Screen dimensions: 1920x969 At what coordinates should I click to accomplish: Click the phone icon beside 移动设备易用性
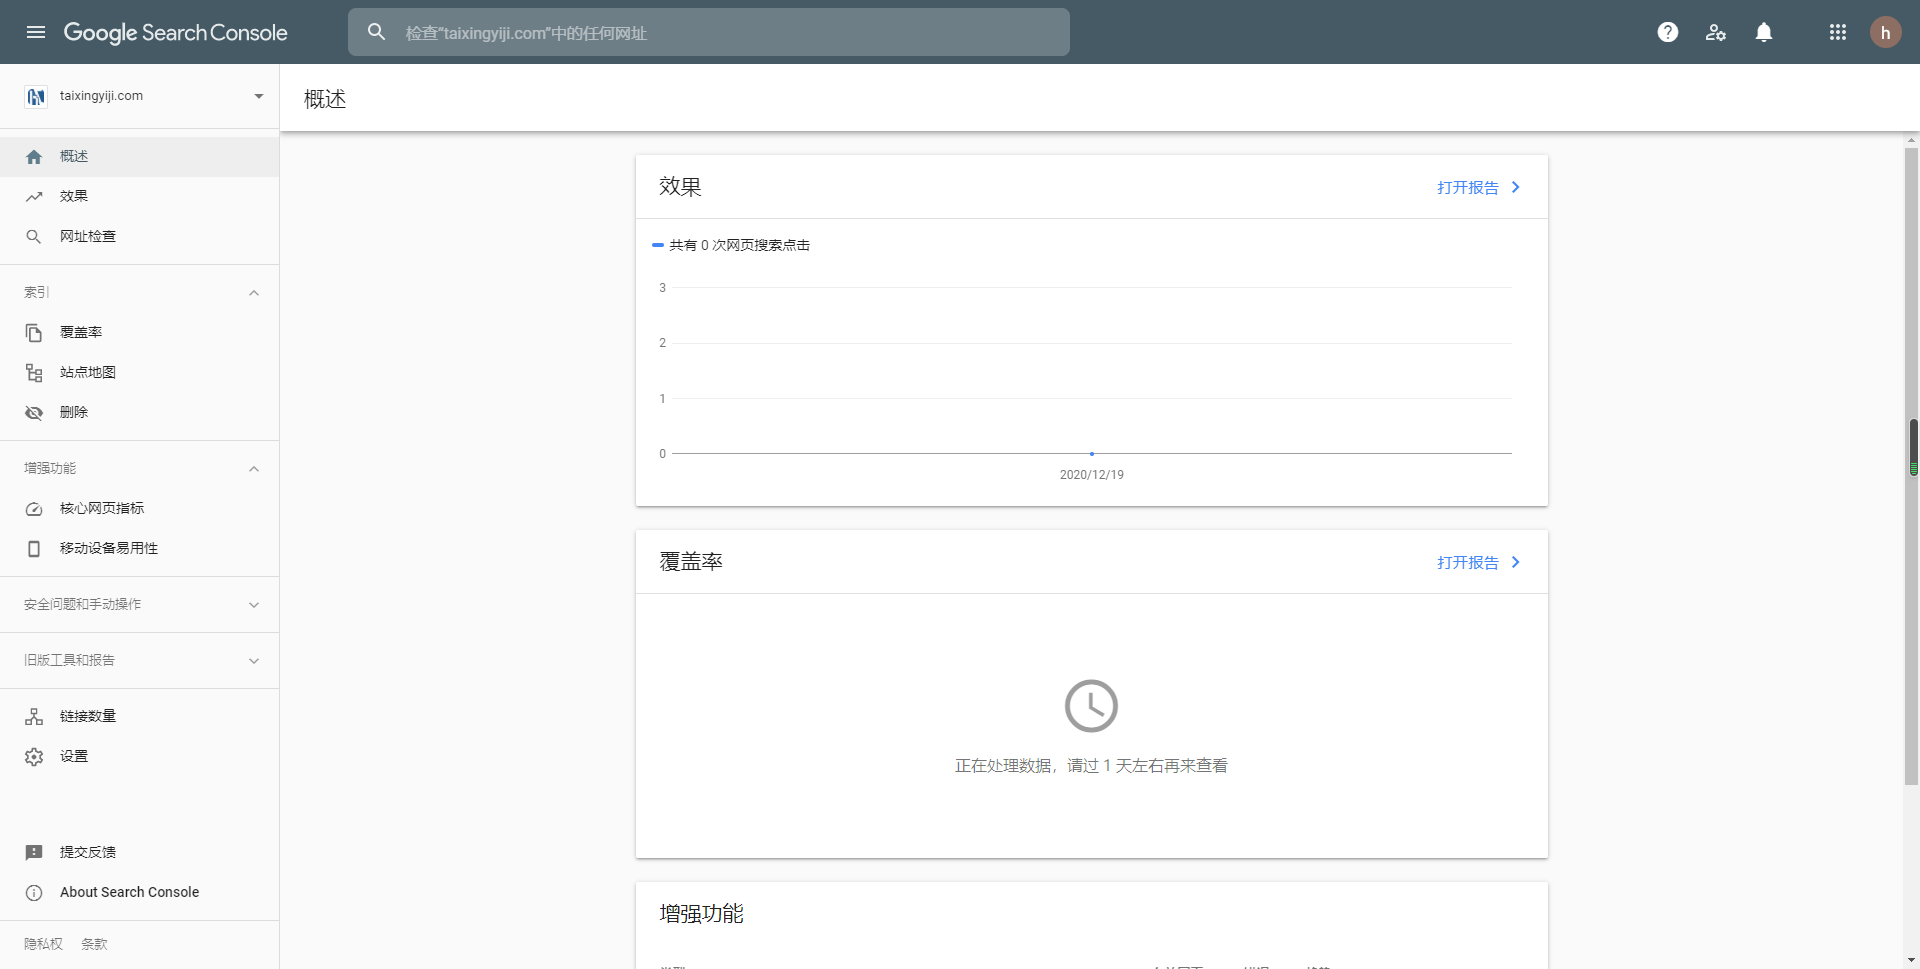(x=34, y=549)
